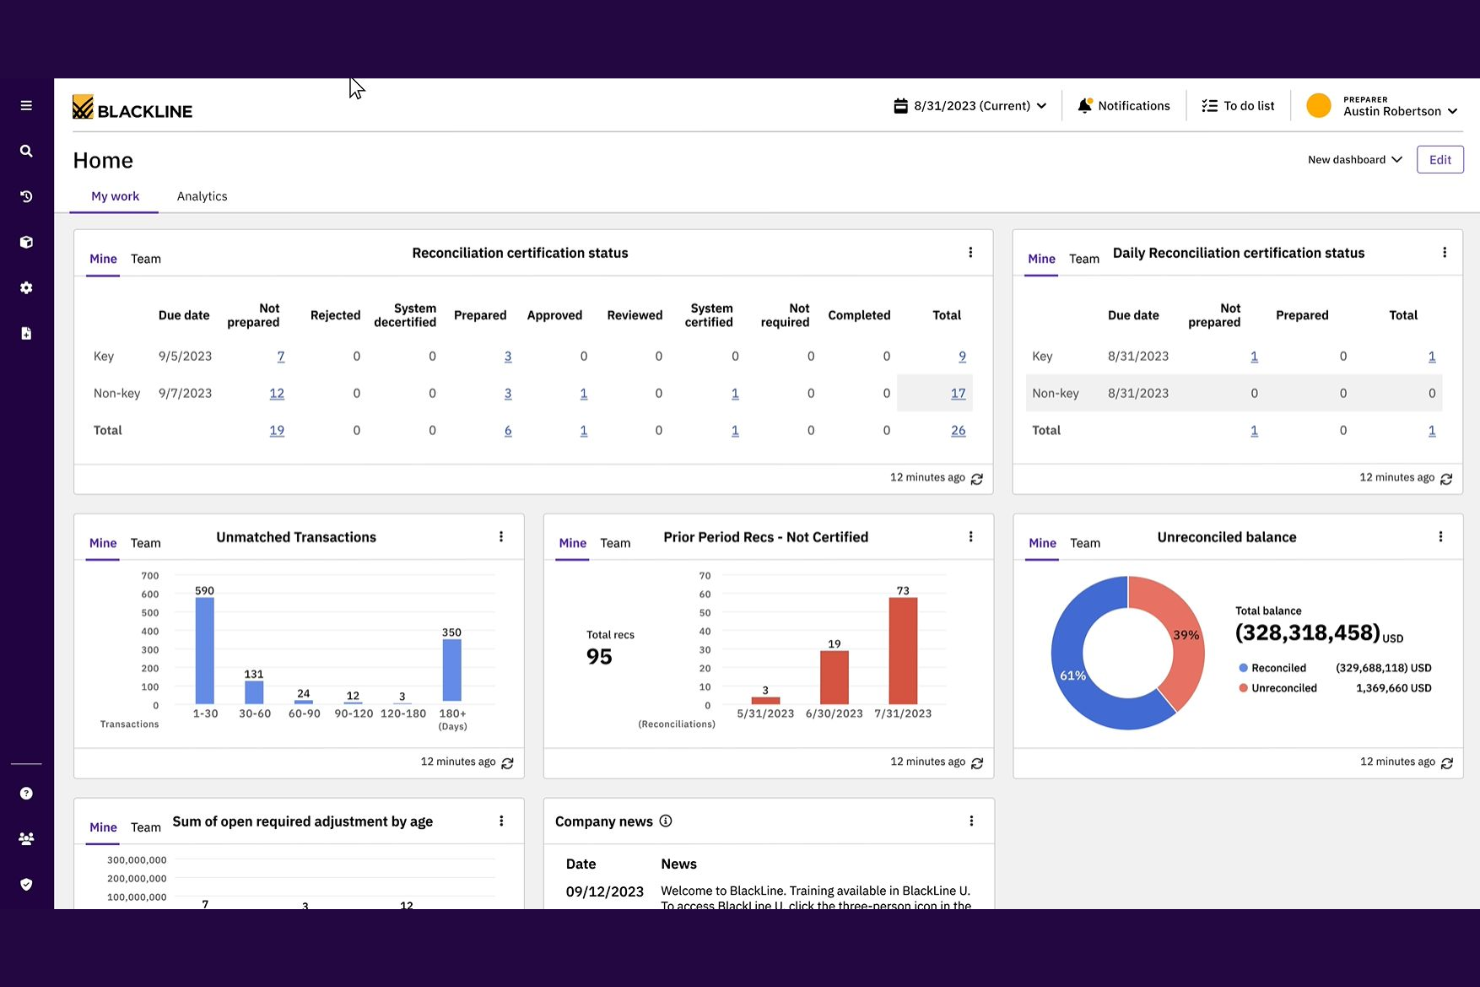Select Team tab in Unreconciled balance
This screenshot has width=1480, height=987.
[x=1085, y=543]
